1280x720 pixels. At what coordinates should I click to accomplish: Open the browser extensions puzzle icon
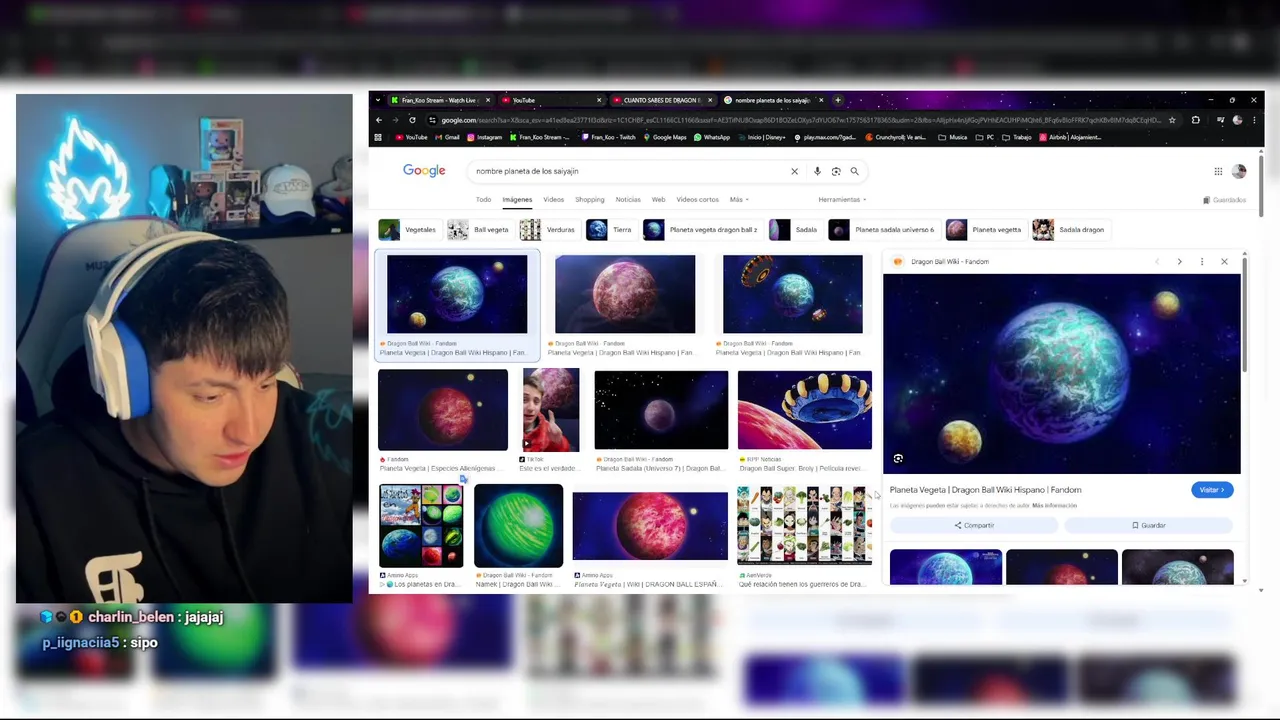tap(1196, 120)
